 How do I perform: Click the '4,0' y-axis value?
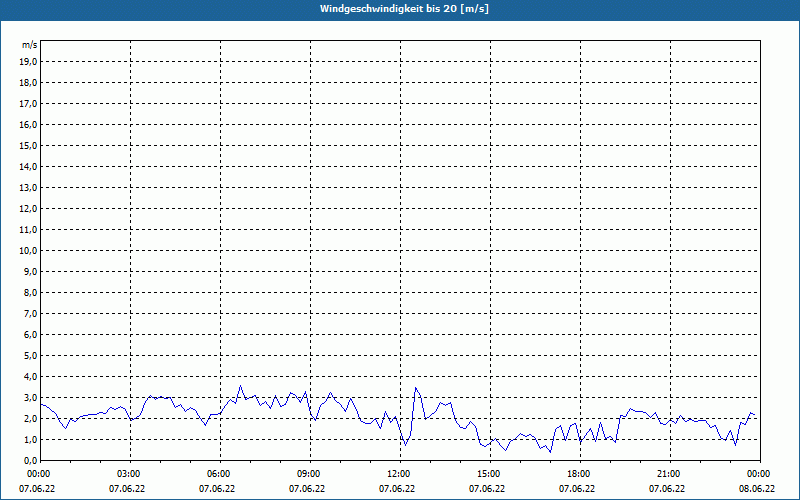click(x=30, y=377)
